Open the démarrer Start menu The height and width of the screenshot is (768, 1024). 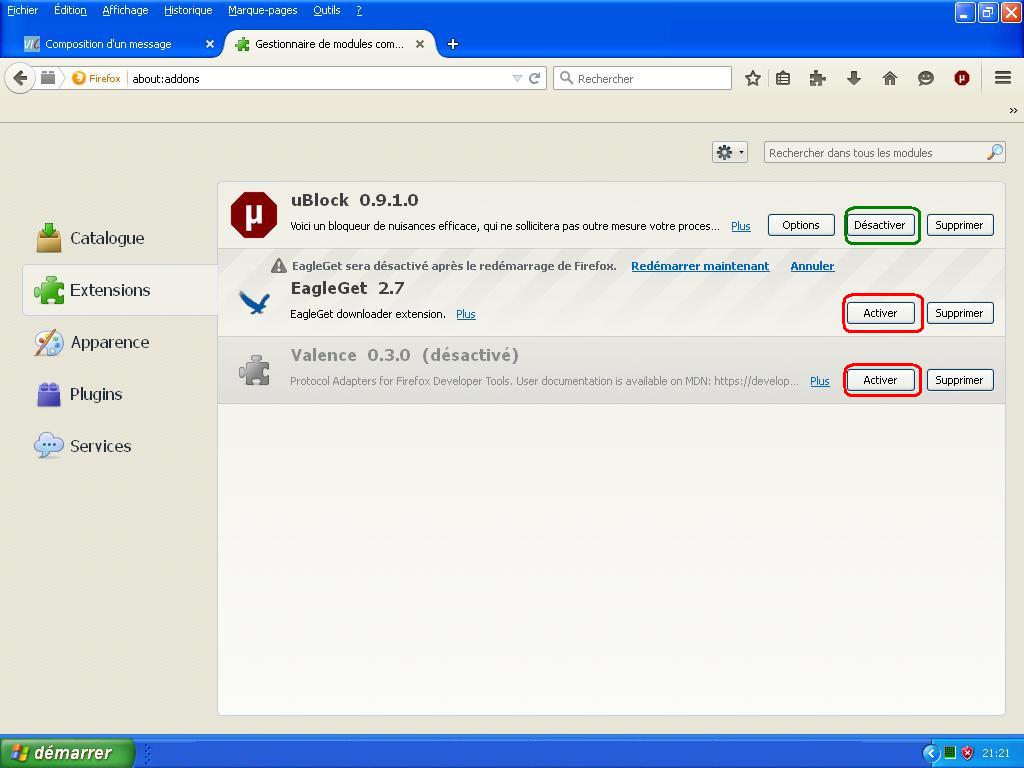click(x=67, y=753)
